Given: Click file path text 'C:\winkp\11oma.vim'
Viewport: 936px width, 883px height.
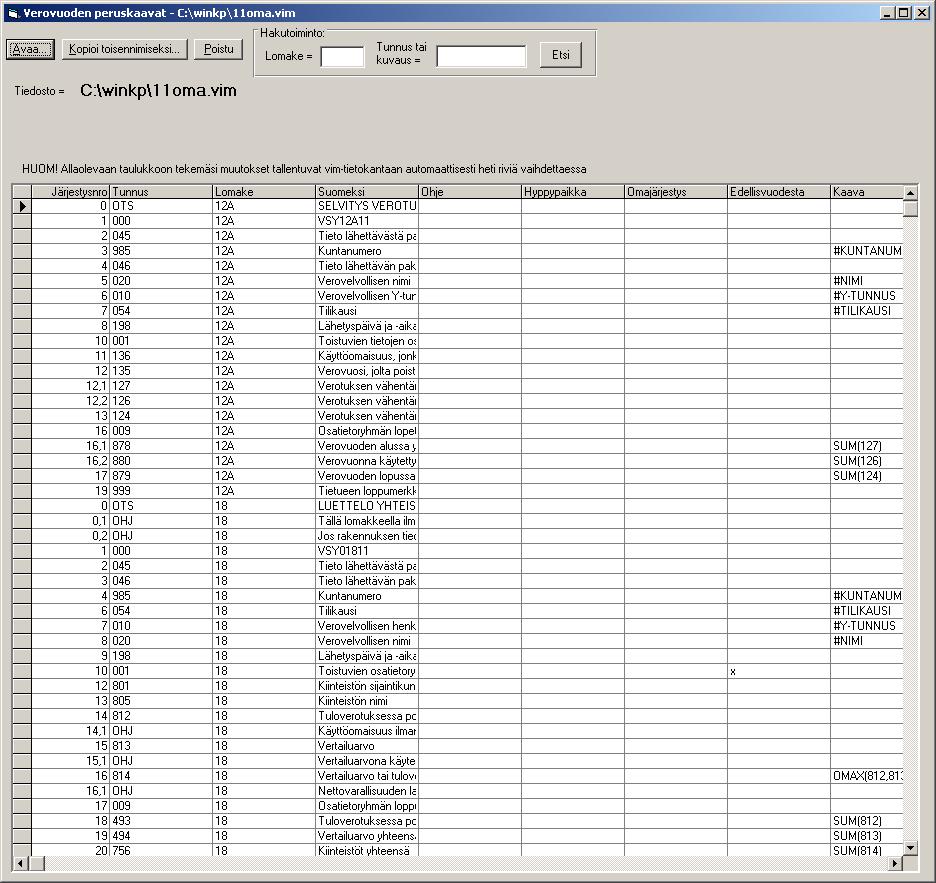Looking at the screenshot, I should [x=158, y=90].
